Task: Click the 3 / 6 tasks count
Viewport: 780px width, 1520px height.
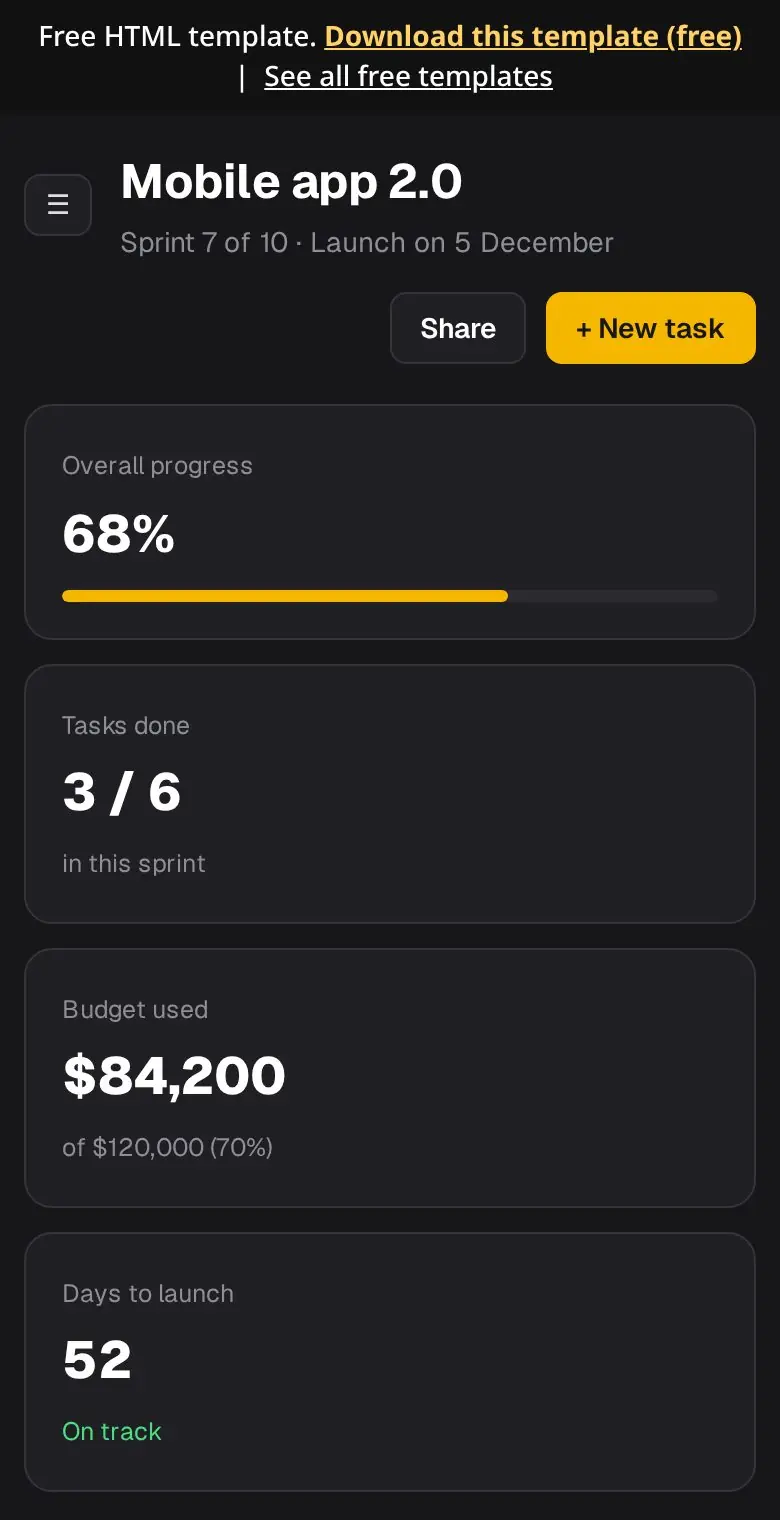Action: pos(121,793)
